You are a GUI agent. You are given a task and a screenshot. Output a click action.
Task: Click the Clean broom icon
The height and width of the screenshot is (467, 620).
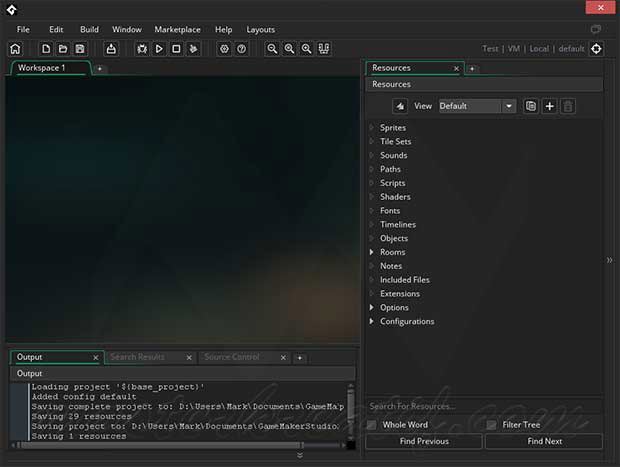click(x=193, y=49)
